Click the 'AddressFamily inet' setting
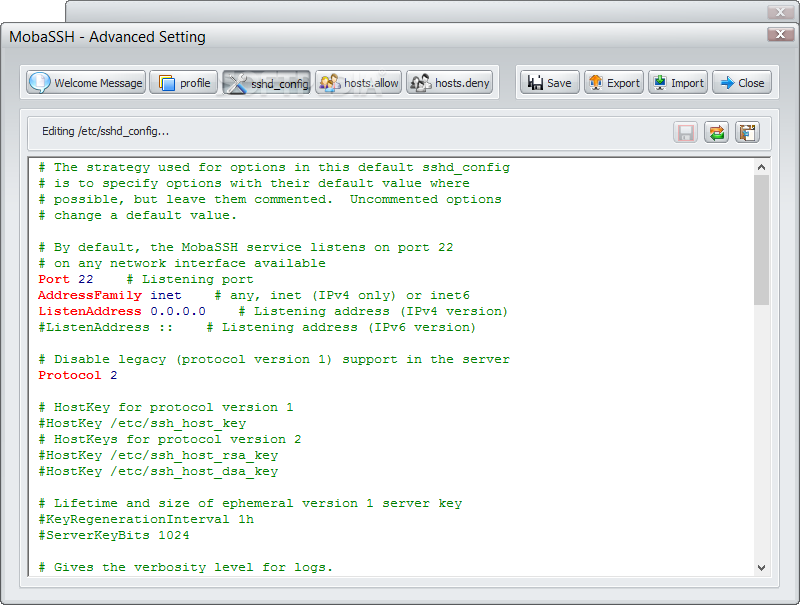This screenshot has width=800, height=605. point(110,295)
